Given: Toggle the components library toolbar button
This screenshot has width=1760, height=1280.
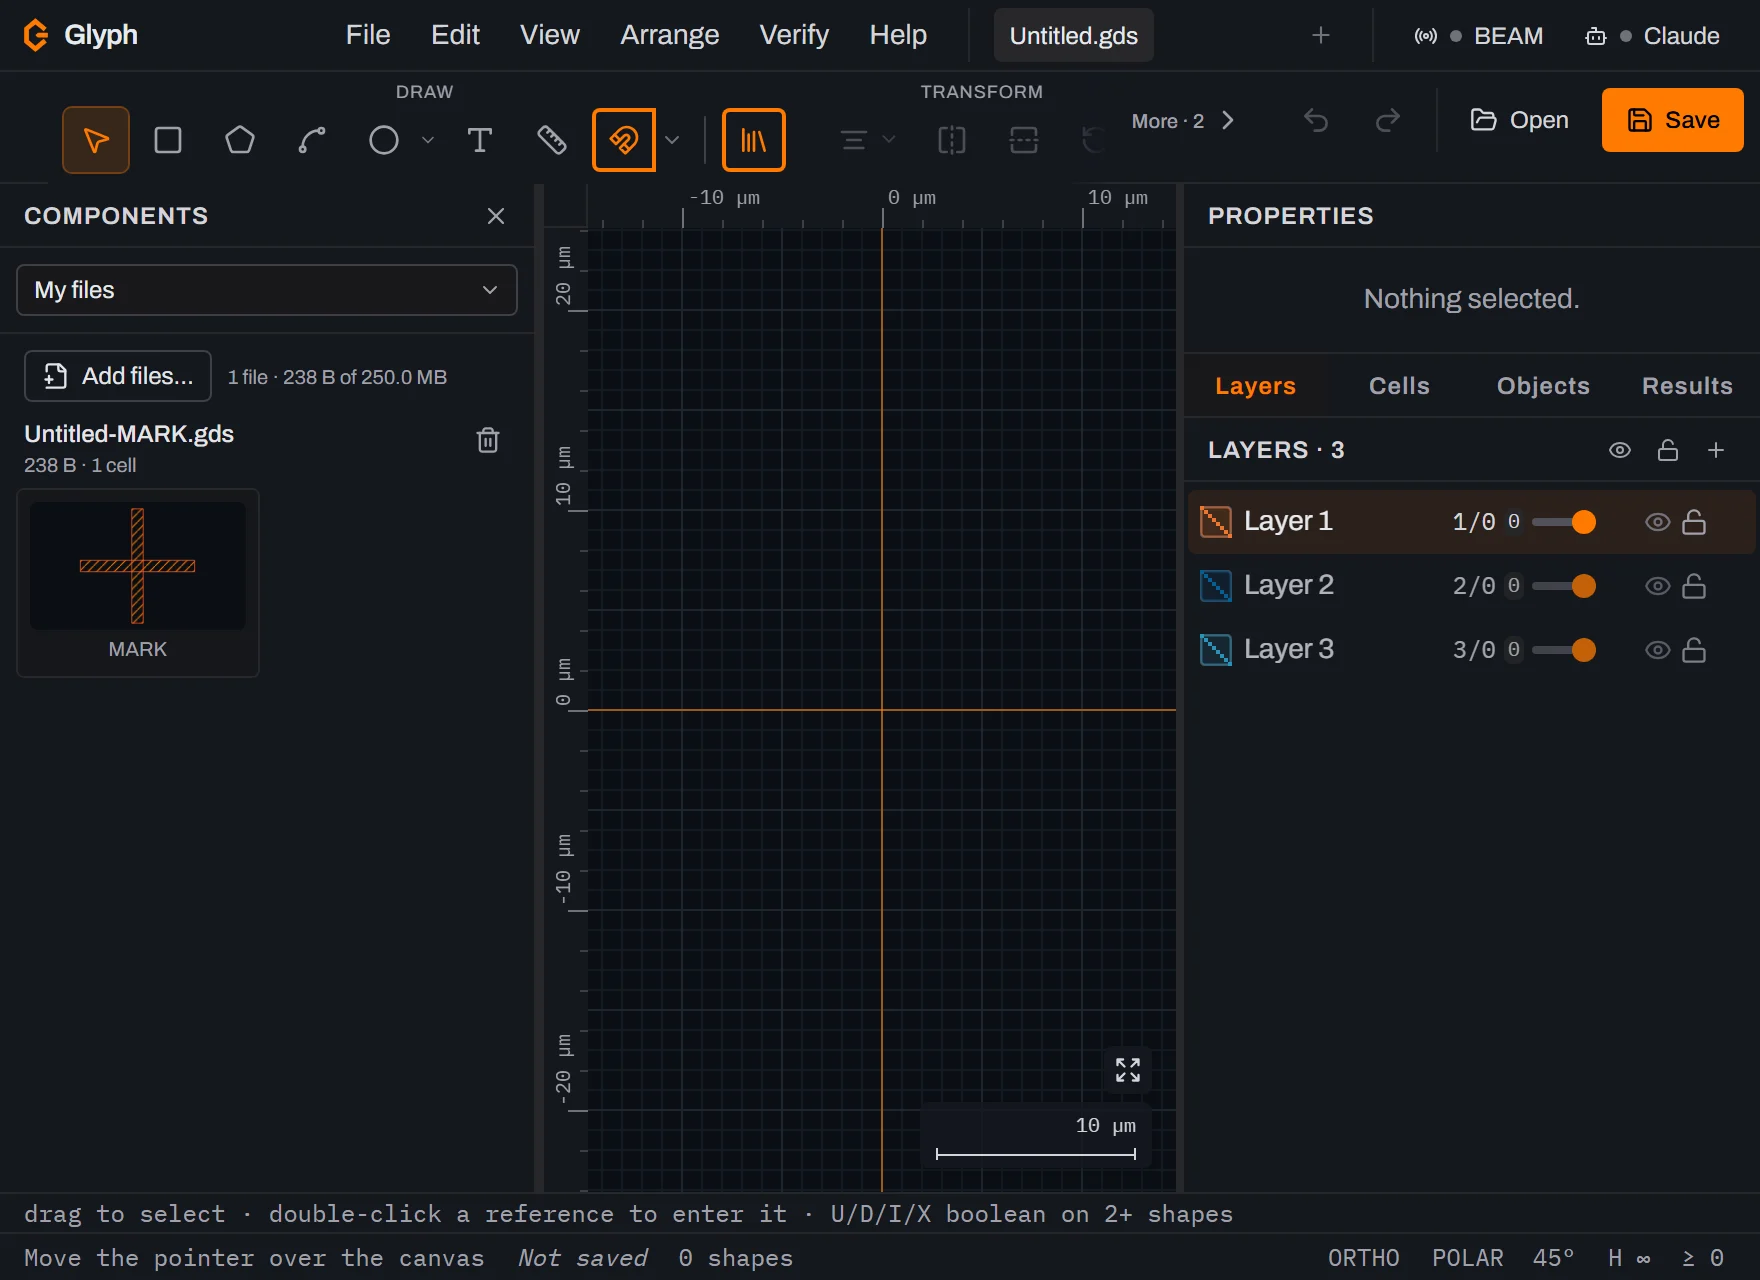Looking at the screenshot, I should tap(754, 140).
